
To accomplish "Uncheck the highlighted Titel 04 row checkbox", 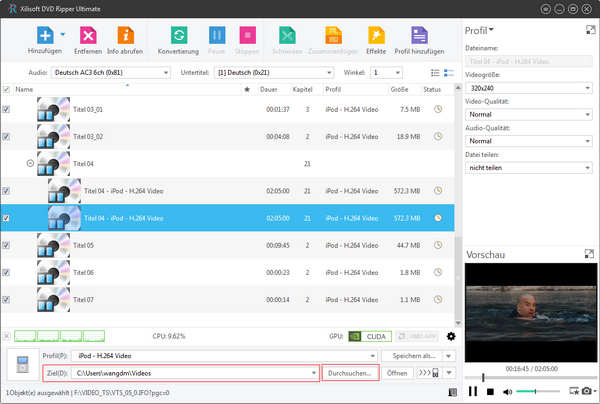I will pyautogui.click(x=6, y=218).
